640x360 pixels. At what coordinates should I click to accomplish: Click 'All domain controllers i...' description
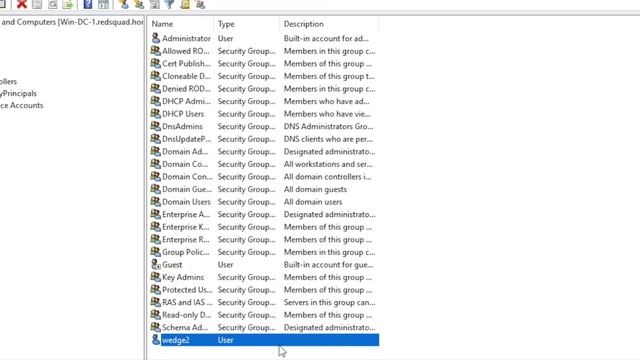[x=327, y=177]
